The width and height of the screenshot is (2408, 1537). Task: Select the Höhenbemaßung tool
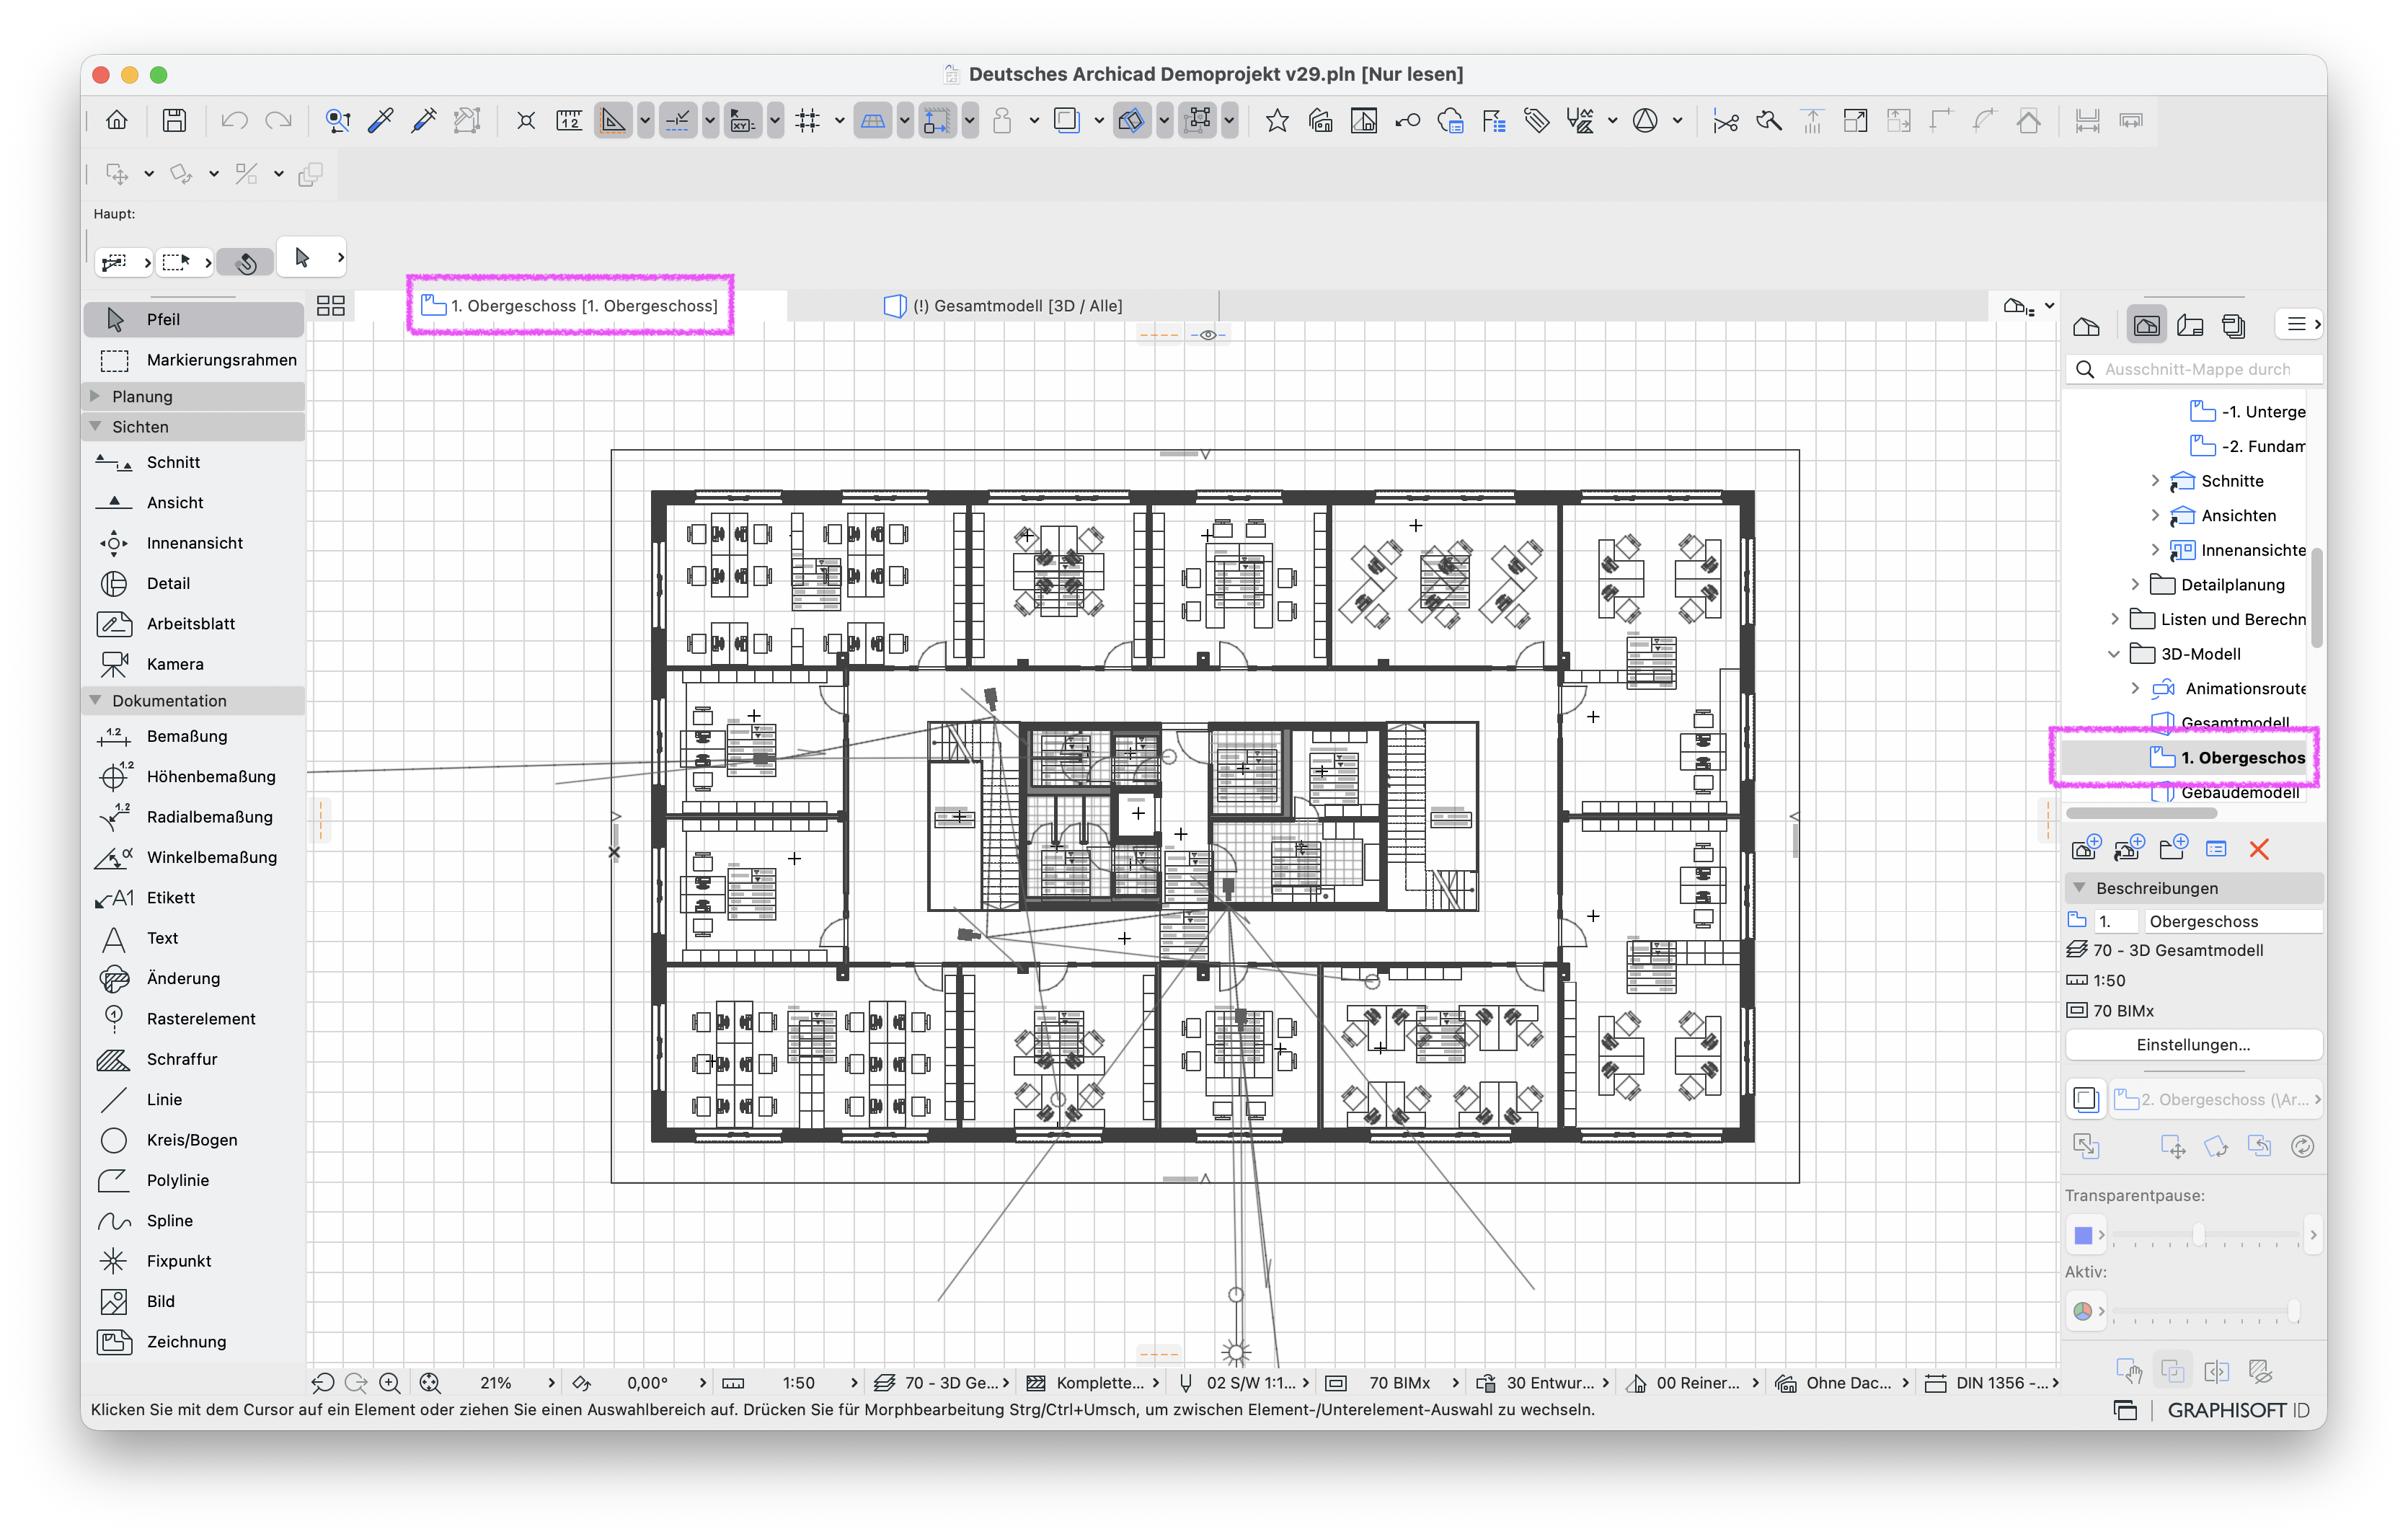pos(193,776)
